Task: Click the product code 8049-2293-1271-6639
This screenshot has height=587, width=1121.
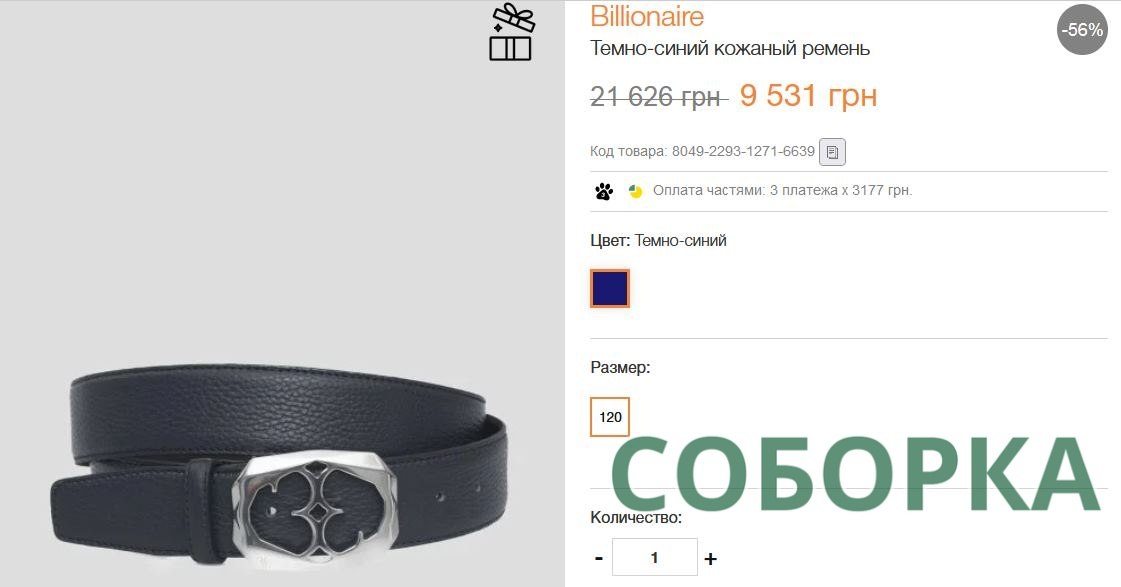Action: click(743, 152)
